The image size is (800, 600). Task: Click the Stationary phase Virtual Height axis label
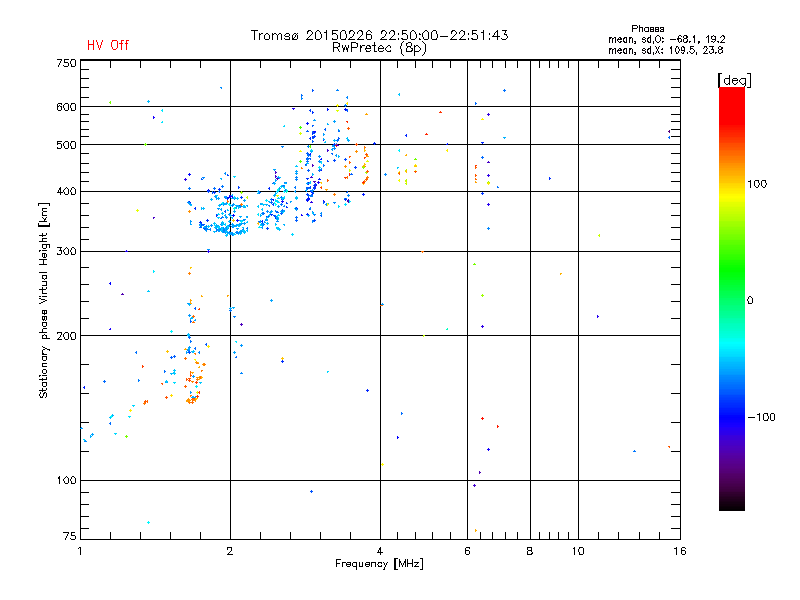click(x=44, y=300)
